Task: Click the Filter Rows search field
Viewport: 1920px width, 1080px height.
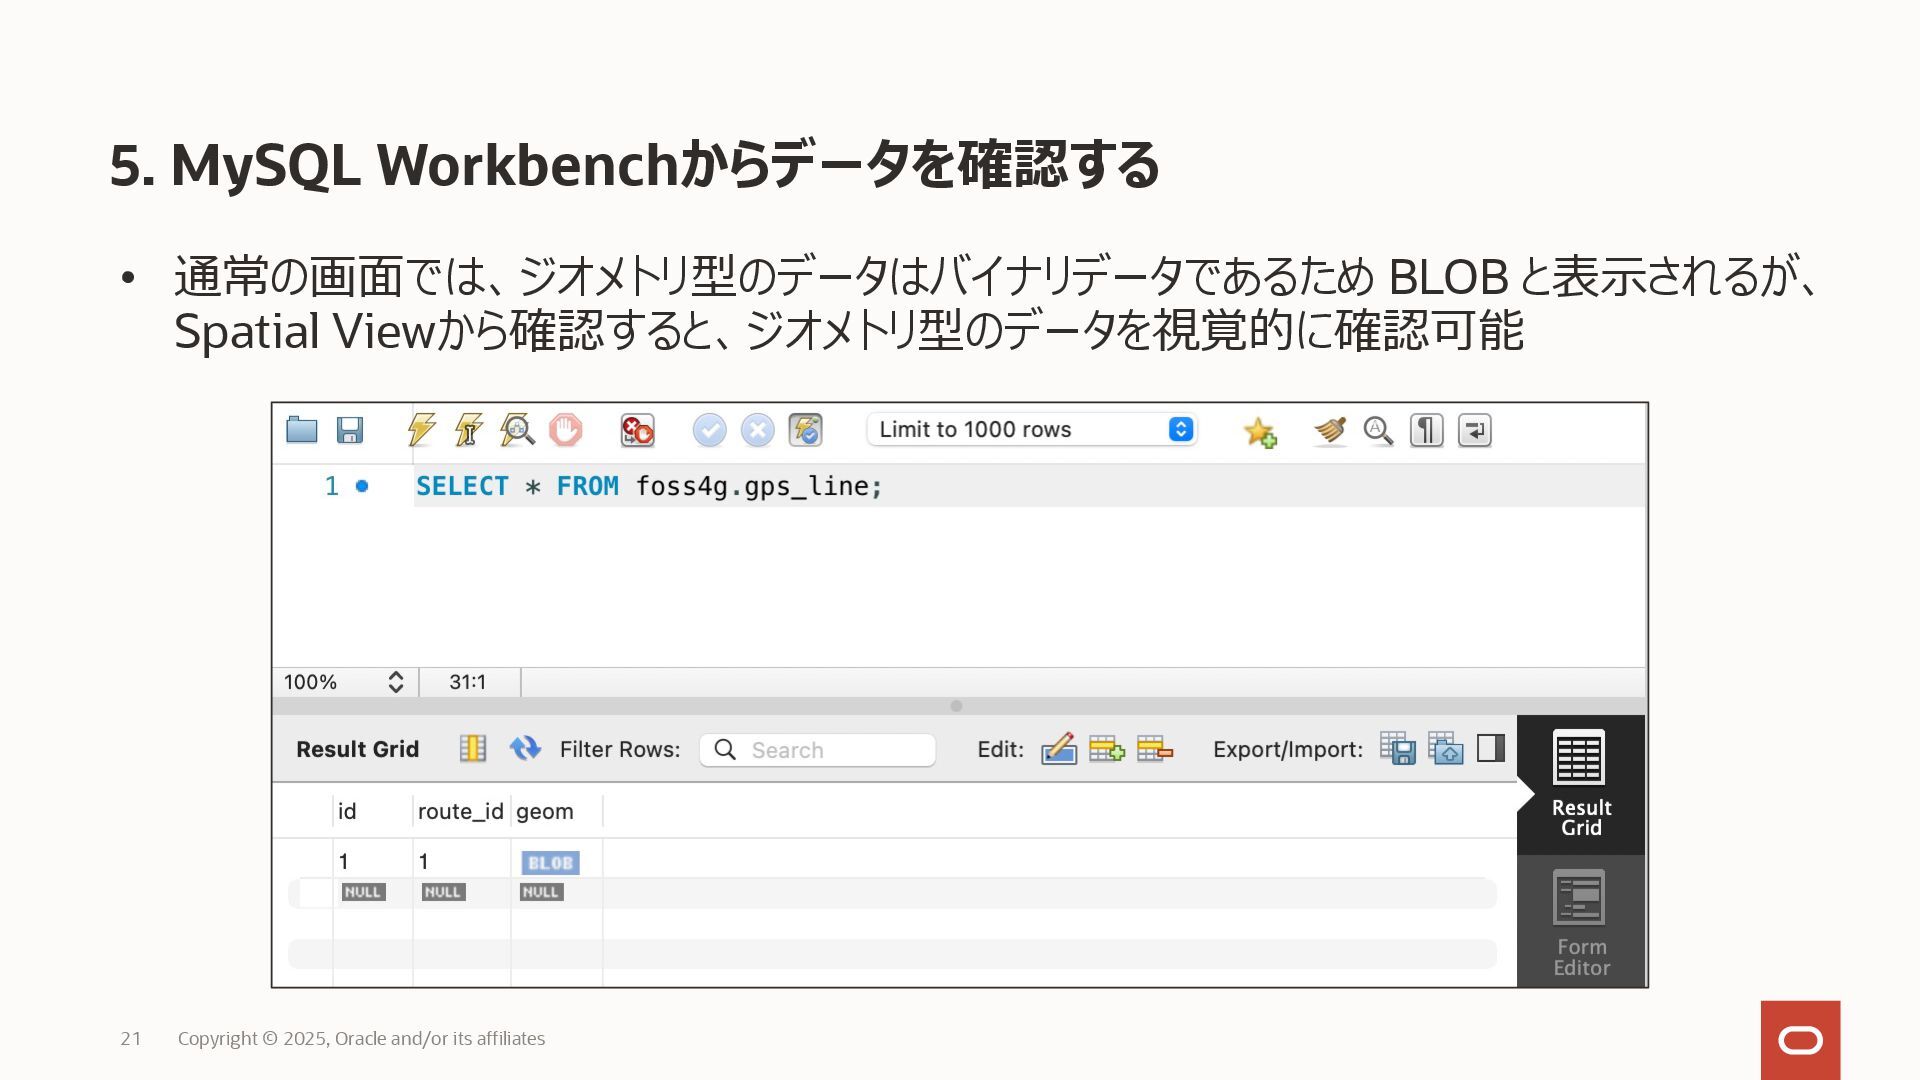Action: click(x=817, y=750)
